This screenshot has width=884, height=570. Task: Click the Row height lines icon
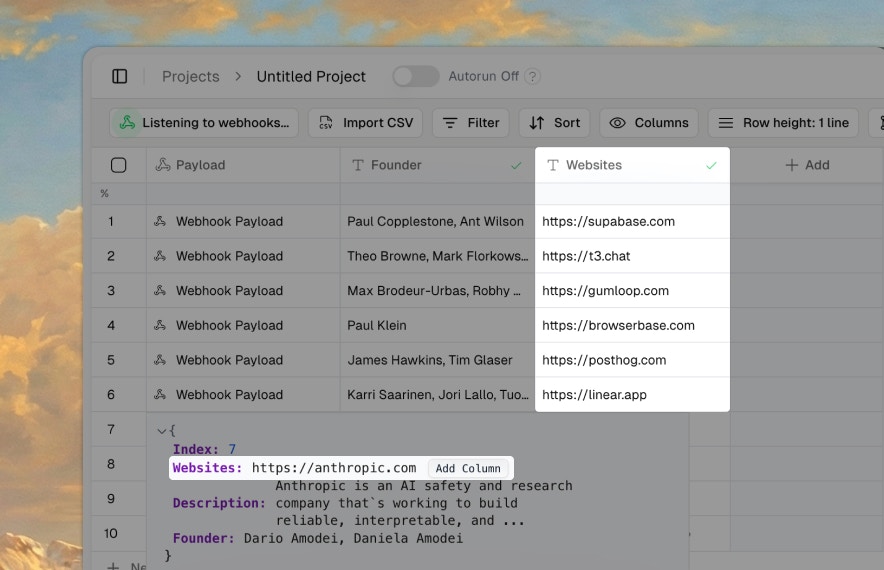pyautogui.click(x=726, y=123)
